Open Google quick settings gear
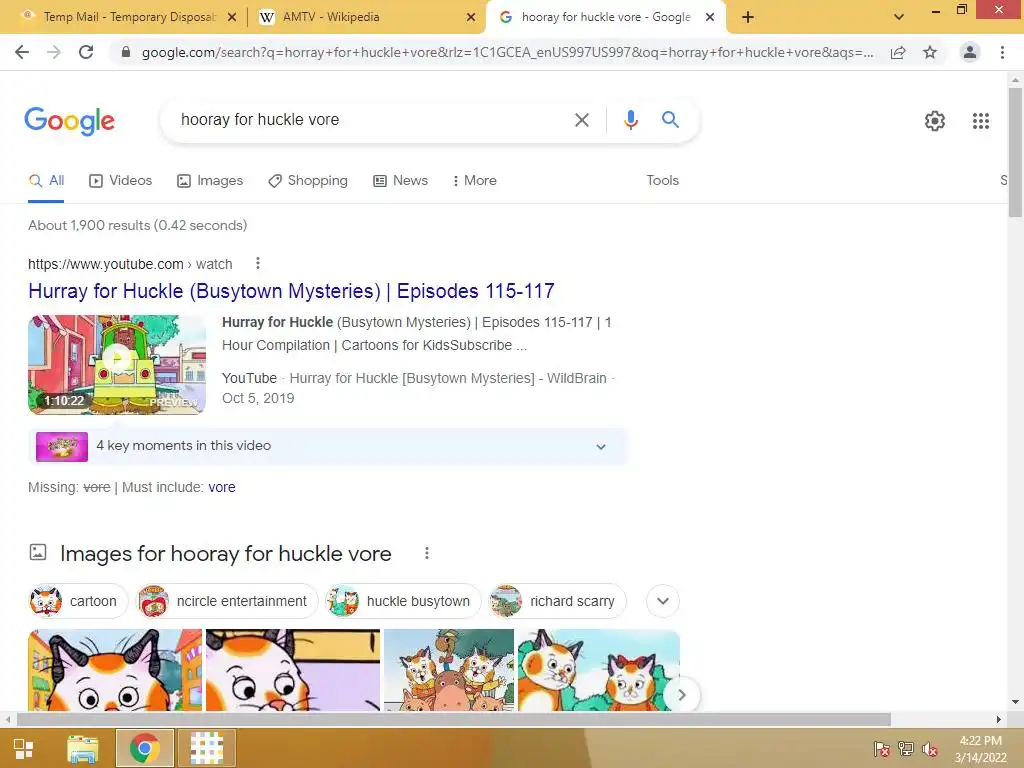 [x=935, y=121]
